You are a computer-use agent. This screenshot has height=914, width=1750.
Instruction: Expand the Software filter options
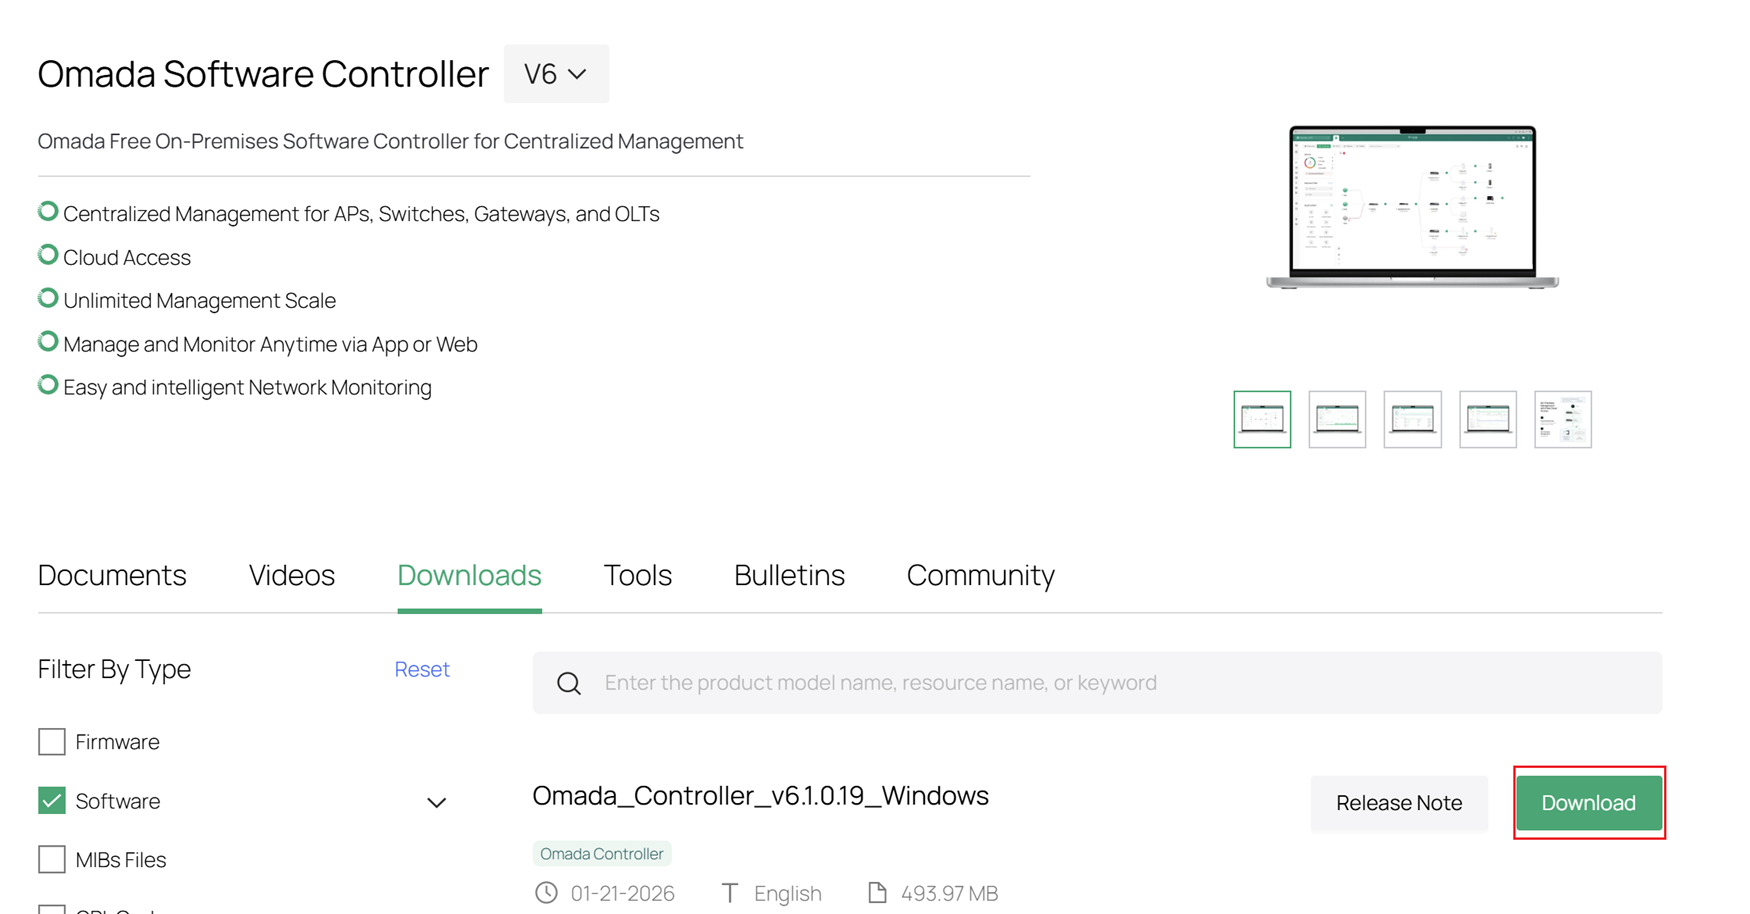click(436, 802)
